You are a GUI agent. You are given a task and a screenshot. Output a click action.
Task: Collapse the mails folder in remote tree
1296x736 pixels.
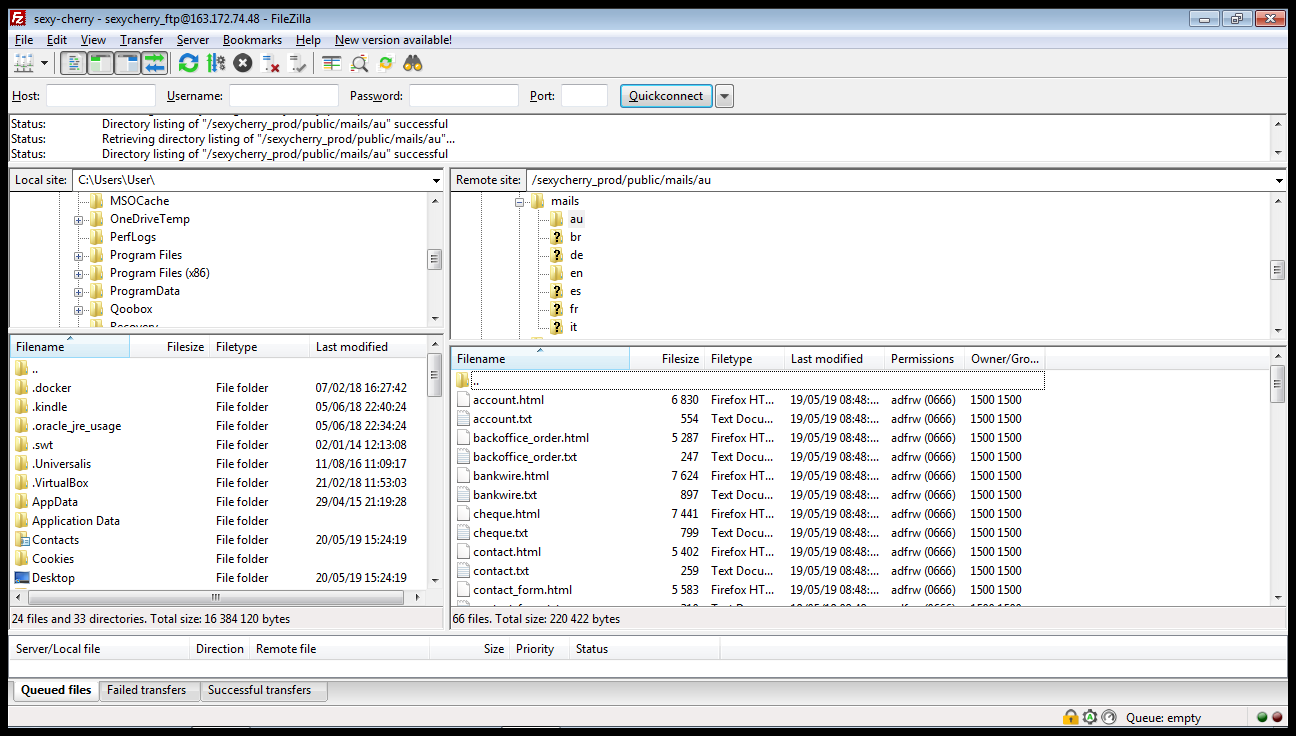click(x=520, y=201)
